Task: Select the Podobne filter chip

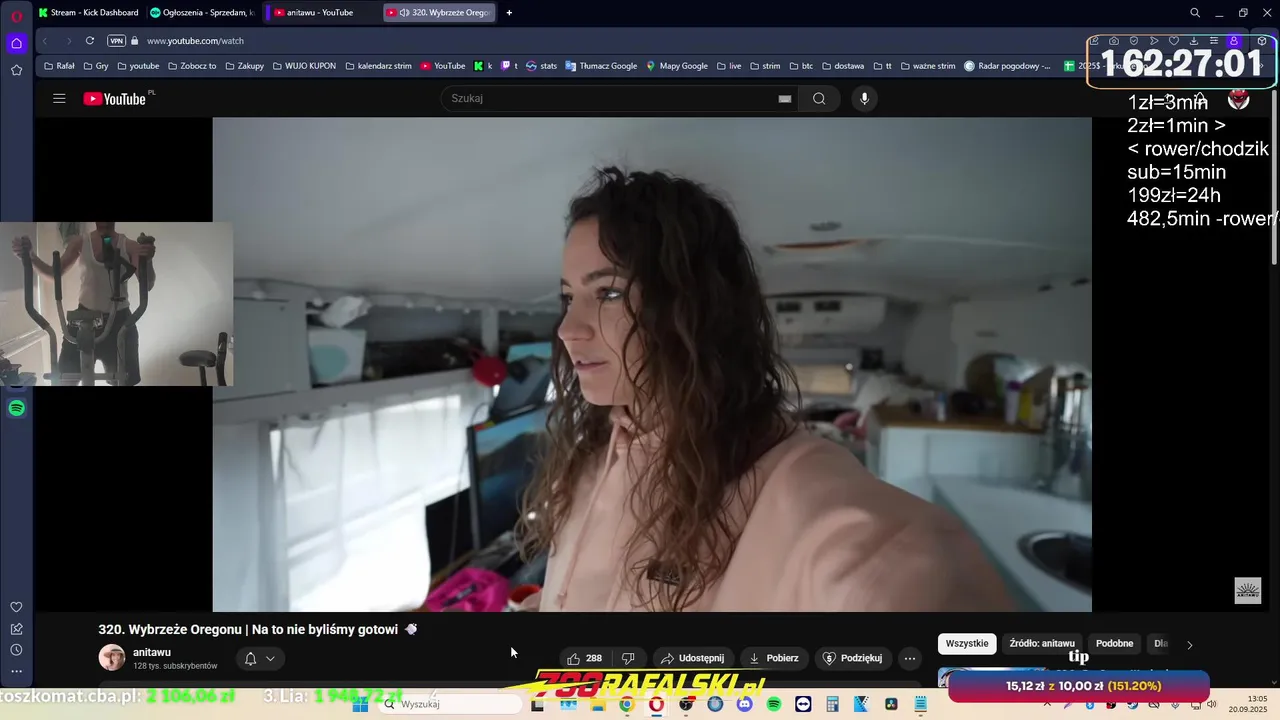Action: tap(1114, 644)
